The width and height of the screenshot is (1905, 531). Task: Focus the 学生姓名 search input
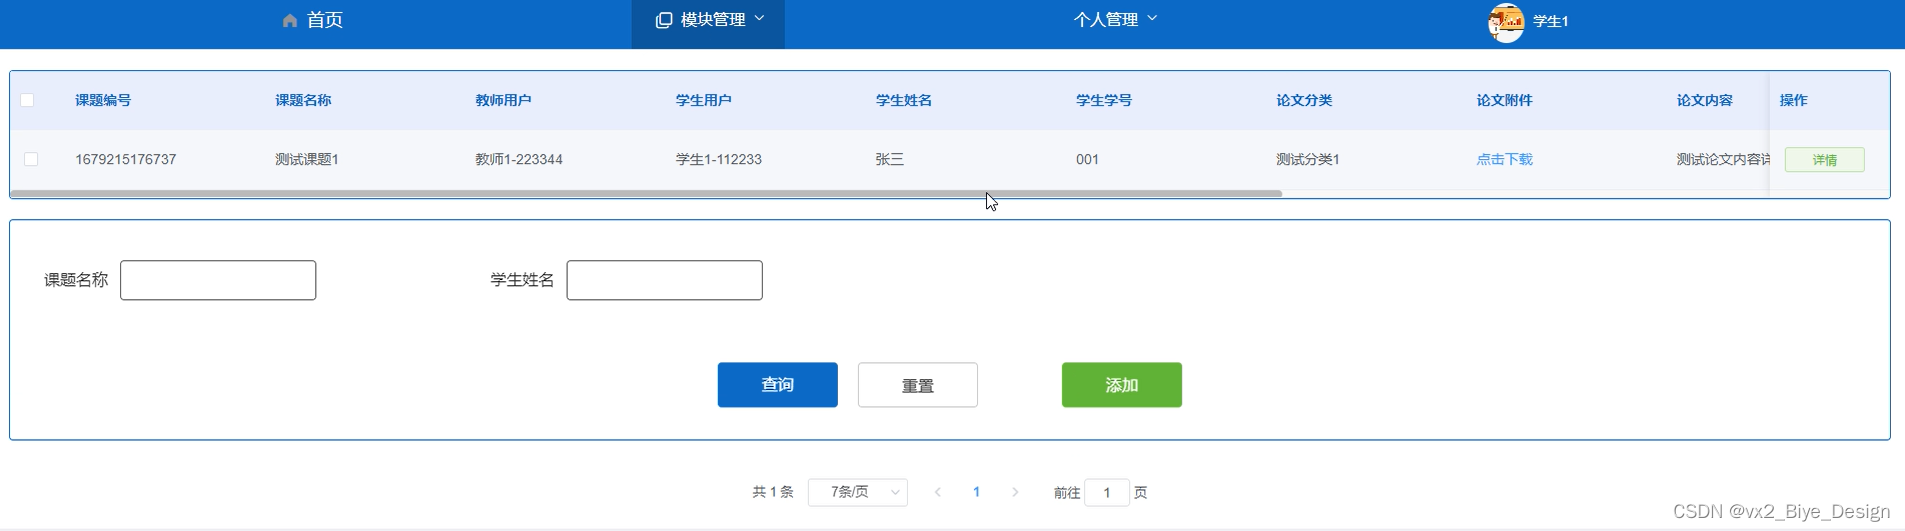[664, 280]
